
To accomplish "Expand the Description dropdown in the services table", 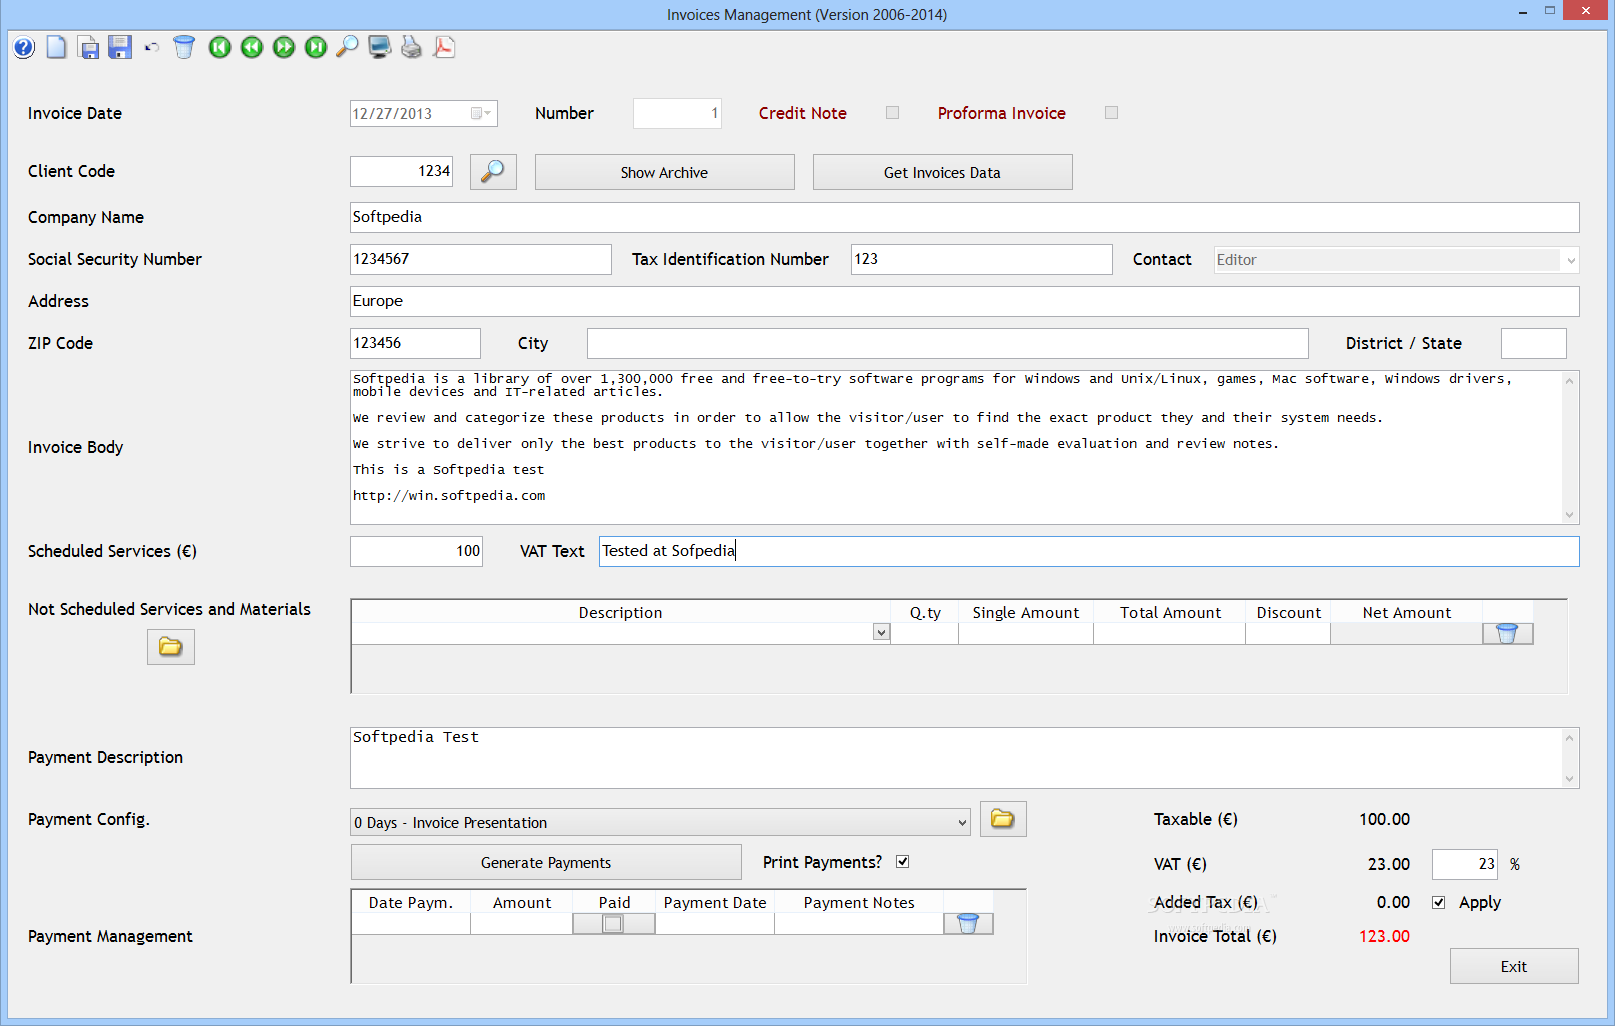I will point(881,632).
